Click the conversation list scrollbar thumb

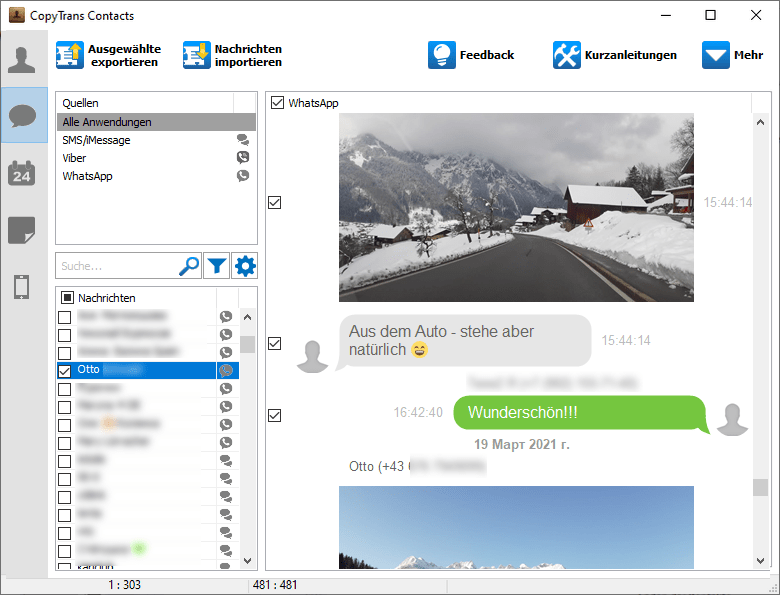click(247, 344)
